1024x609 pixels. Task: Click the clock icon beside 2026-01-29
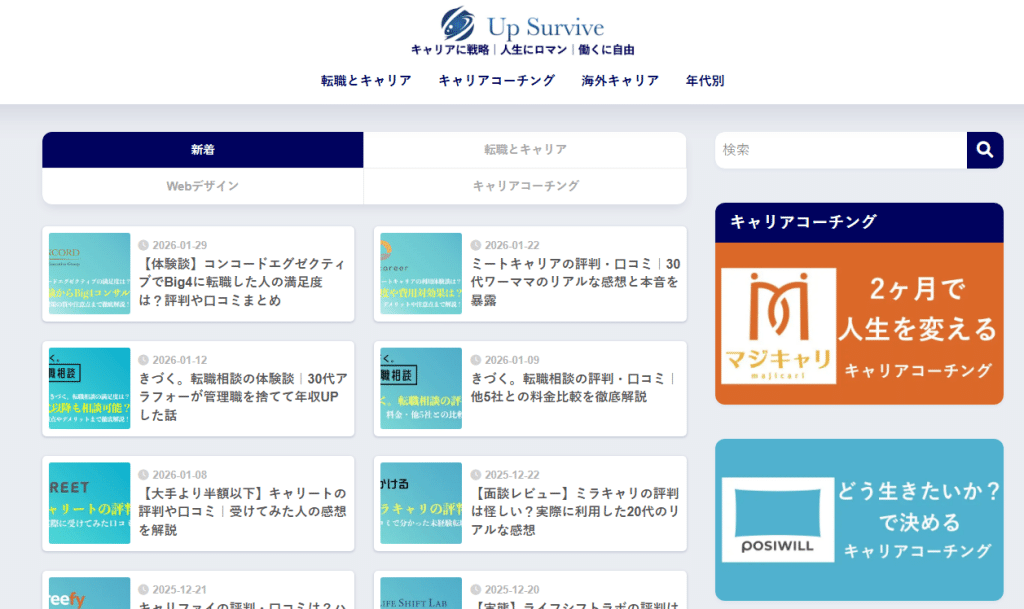click(144, 245)
